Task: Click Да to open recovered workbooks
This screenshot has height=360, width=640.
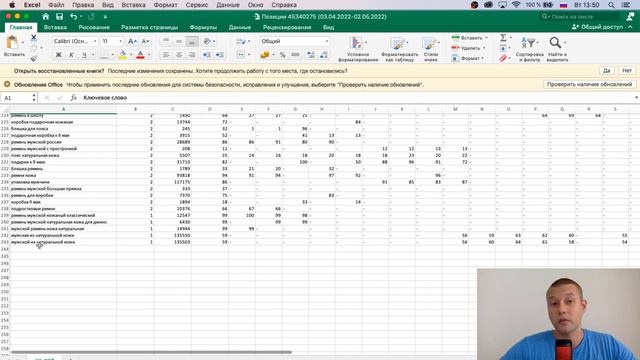Action: pyautogui.click(x=607, y=71)
